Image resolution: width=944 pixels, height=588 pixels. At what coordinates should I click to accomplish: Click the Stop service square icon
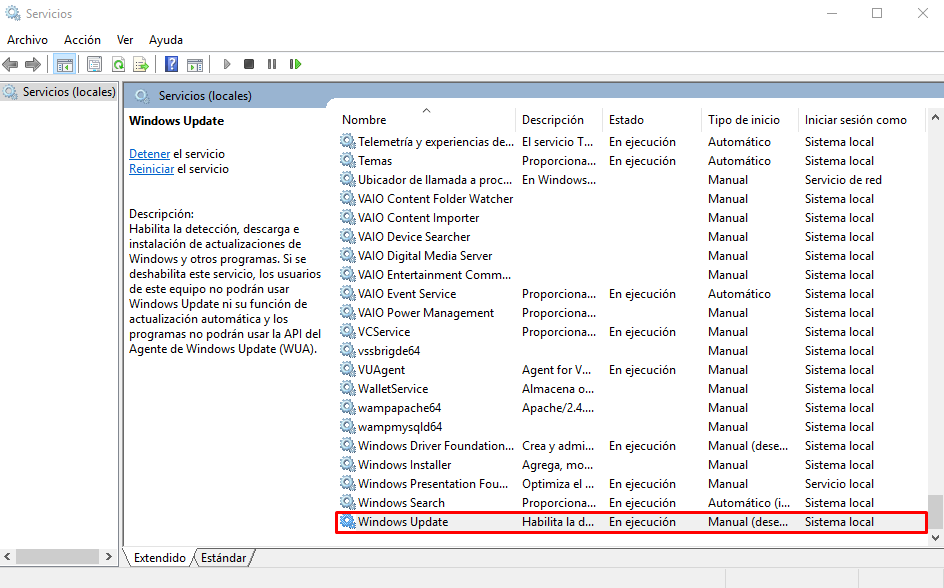[249, 64]
